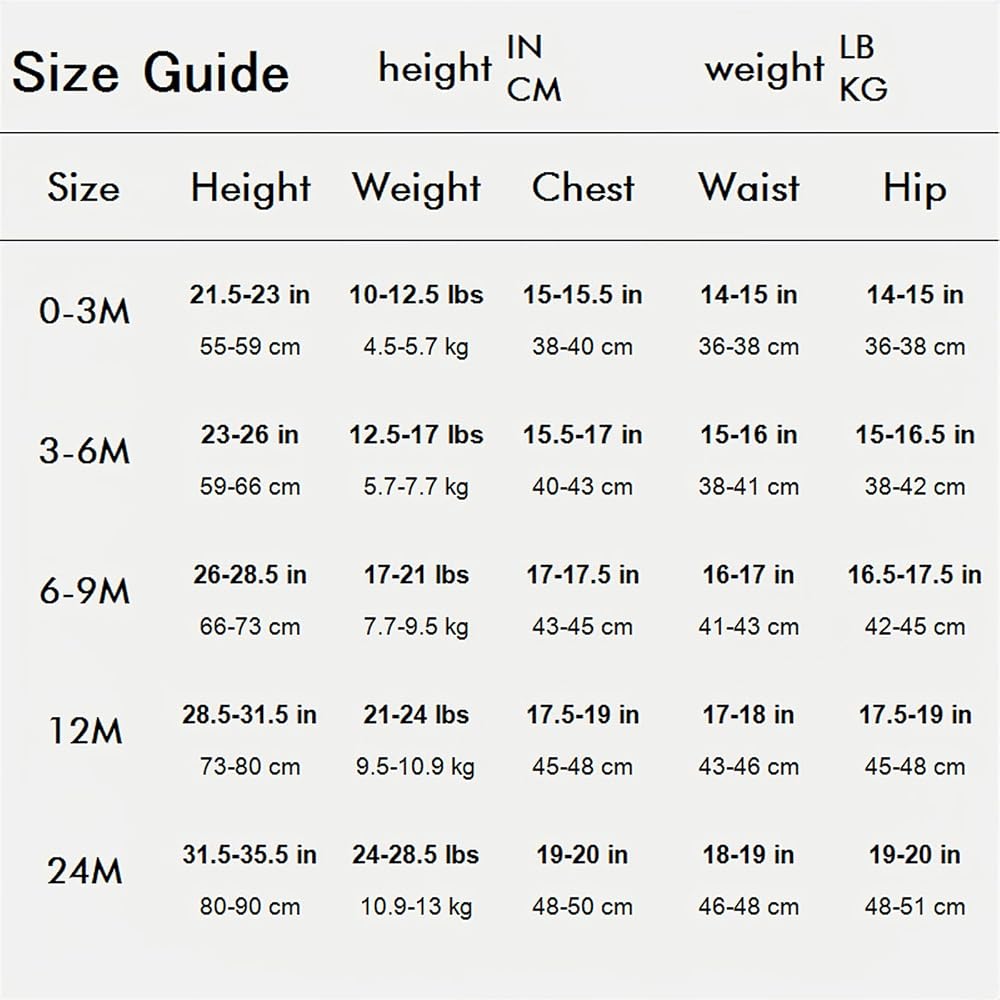
Task: Click the Hip column header
Action: [915, 189]
